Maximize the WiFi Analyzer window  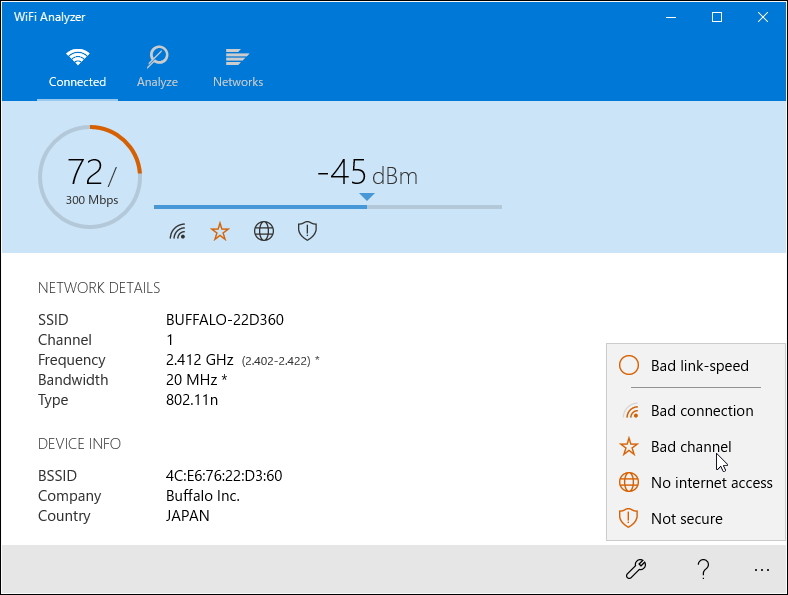(x=717, y=17)
